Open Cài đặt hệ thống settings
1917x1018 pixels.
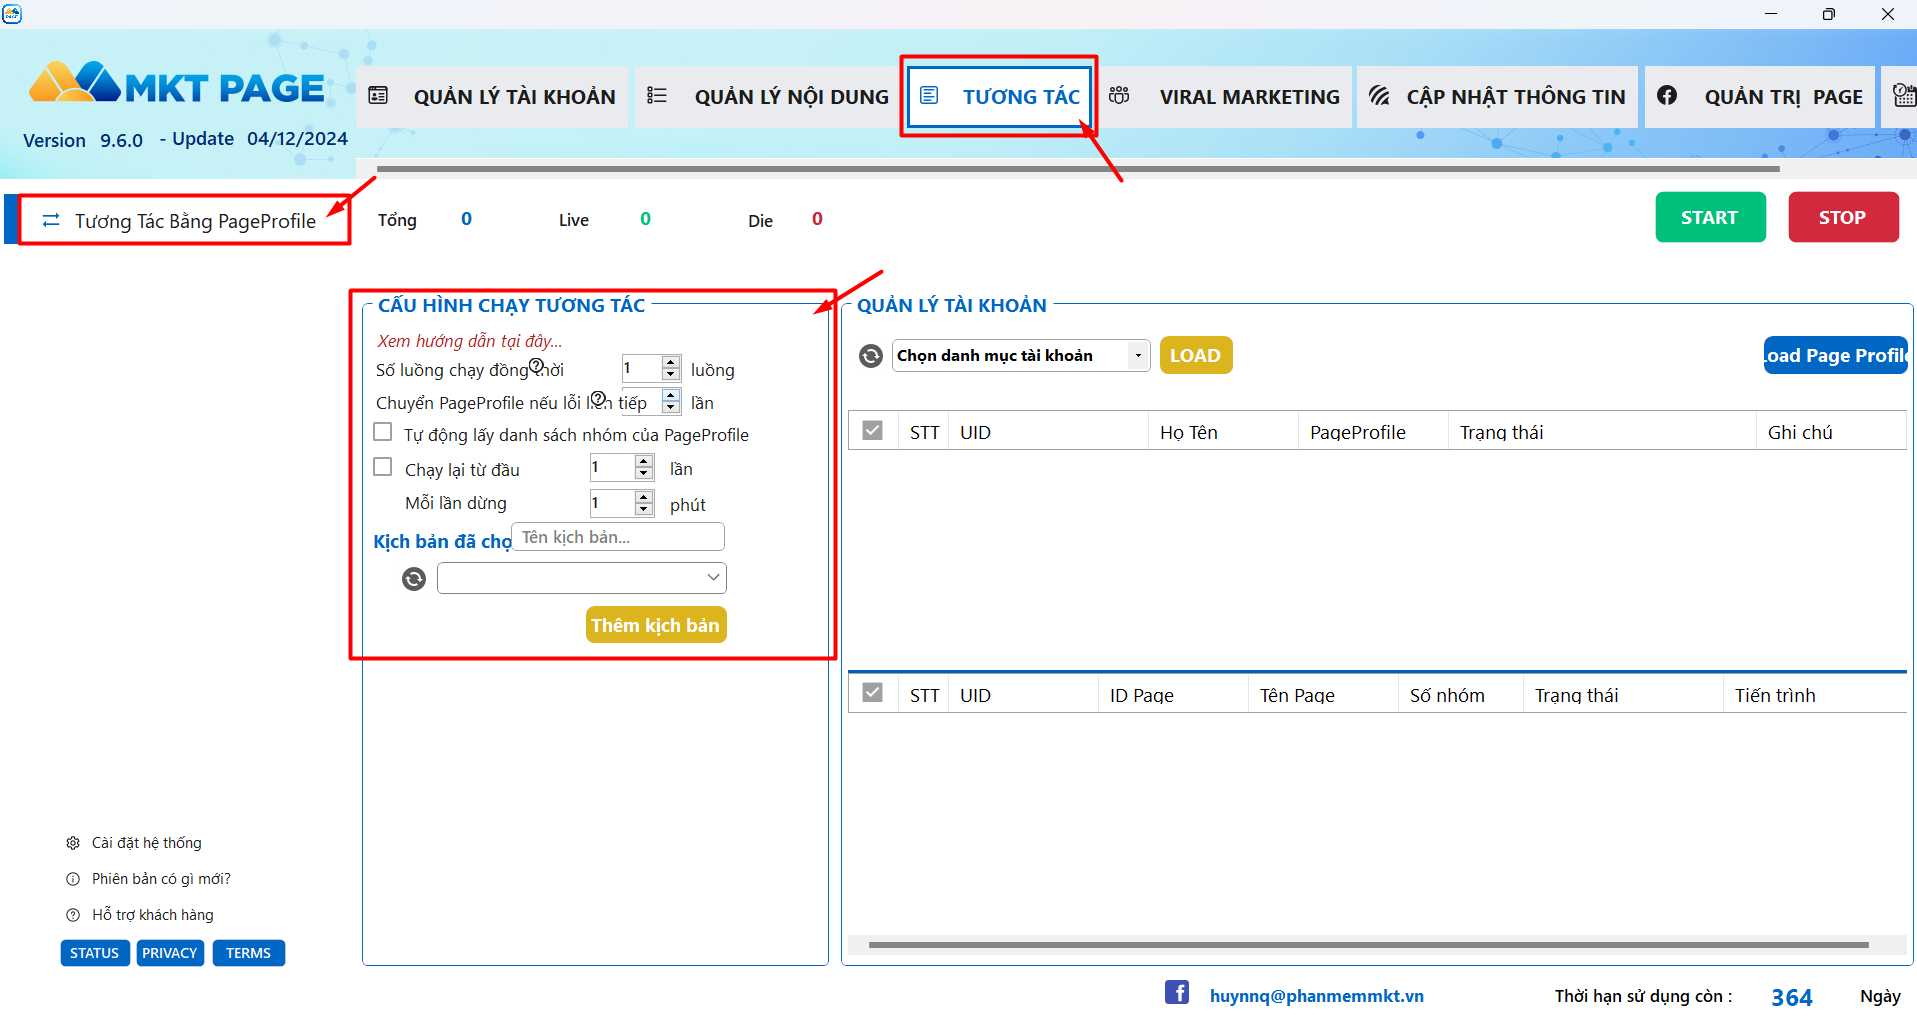click(x=147, y=843)
